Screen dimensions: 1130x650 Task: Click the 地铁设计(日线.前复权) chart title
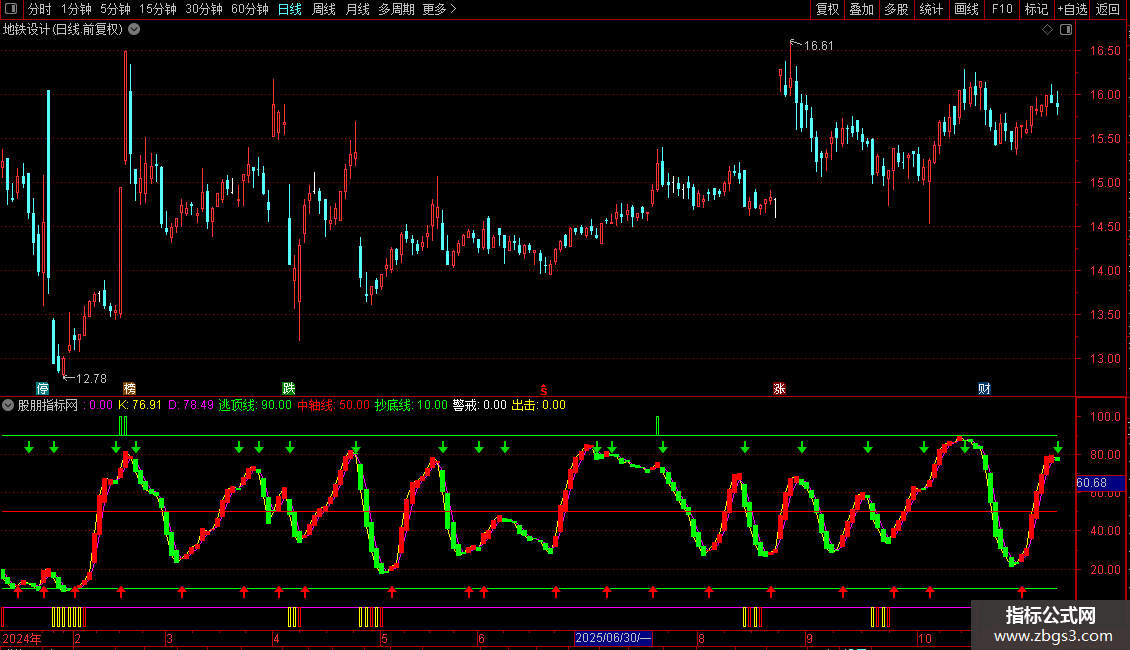(x=63, y=30)
